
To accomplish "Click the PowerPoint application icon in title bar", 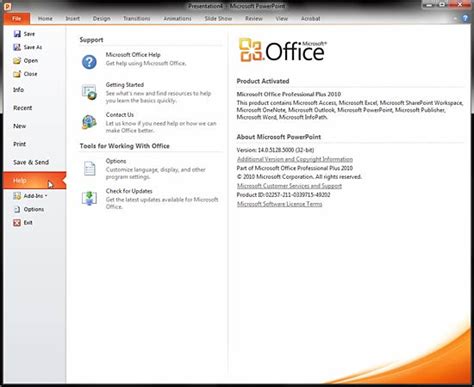I will tap(7, 6).
